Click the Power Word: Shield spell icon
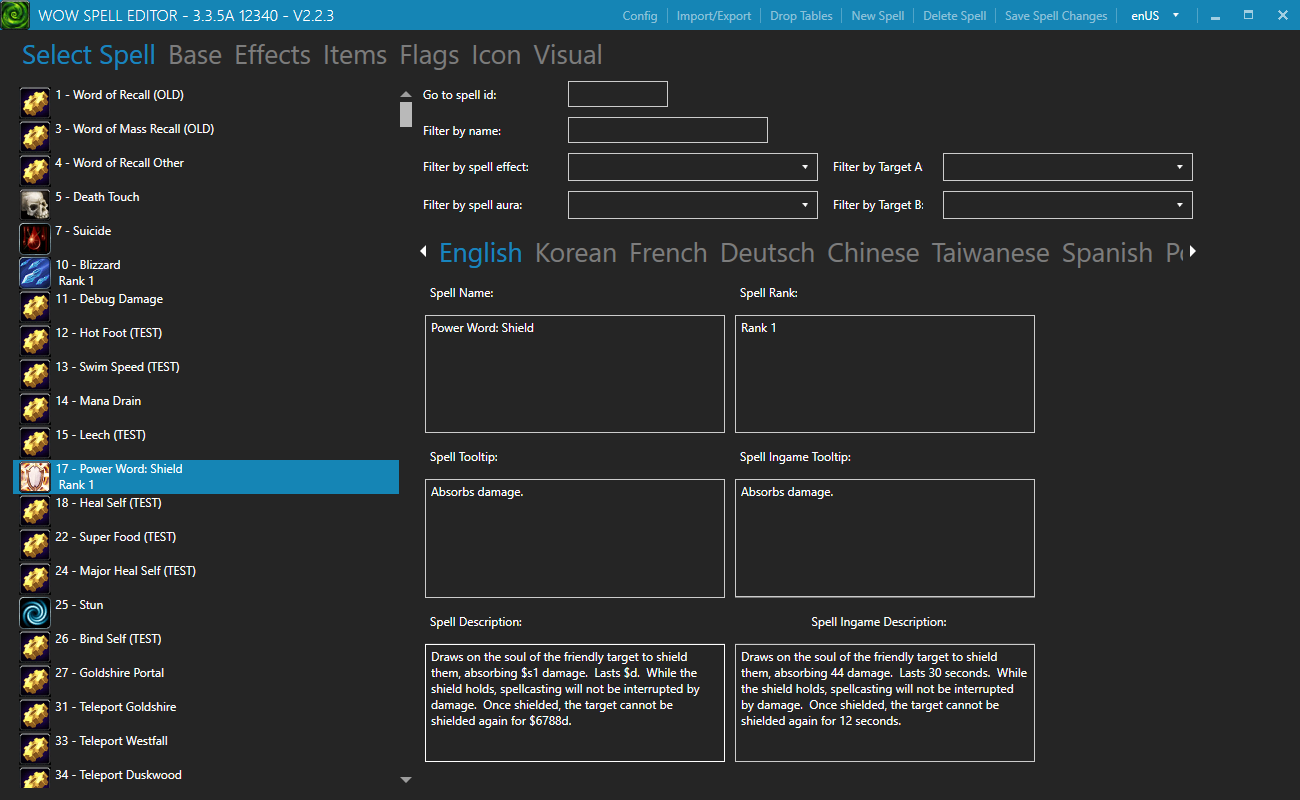 pos(35,477)
